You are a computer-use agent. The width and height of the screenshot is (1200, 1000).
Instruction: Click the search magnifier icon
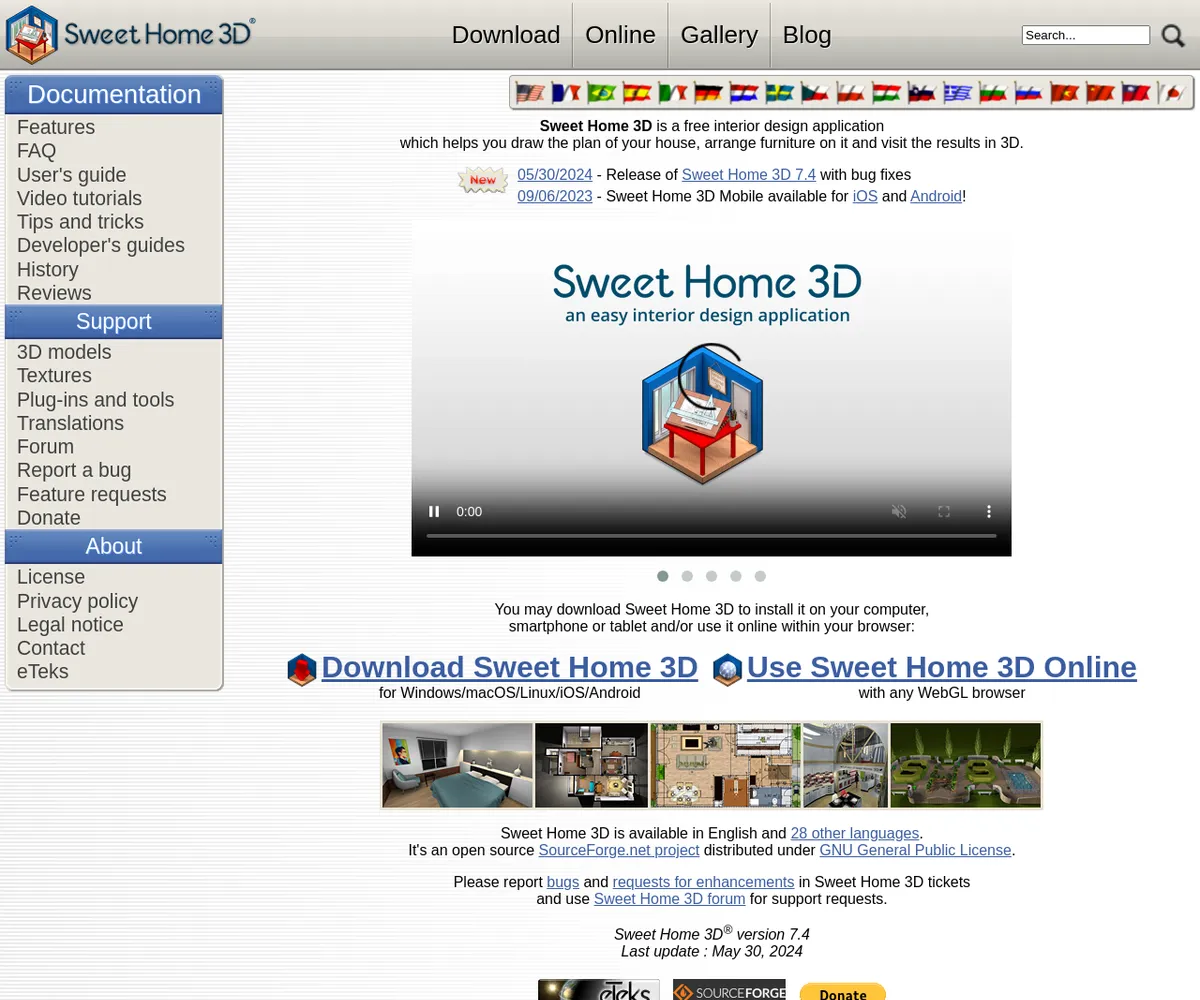[x=1173, y=36]
